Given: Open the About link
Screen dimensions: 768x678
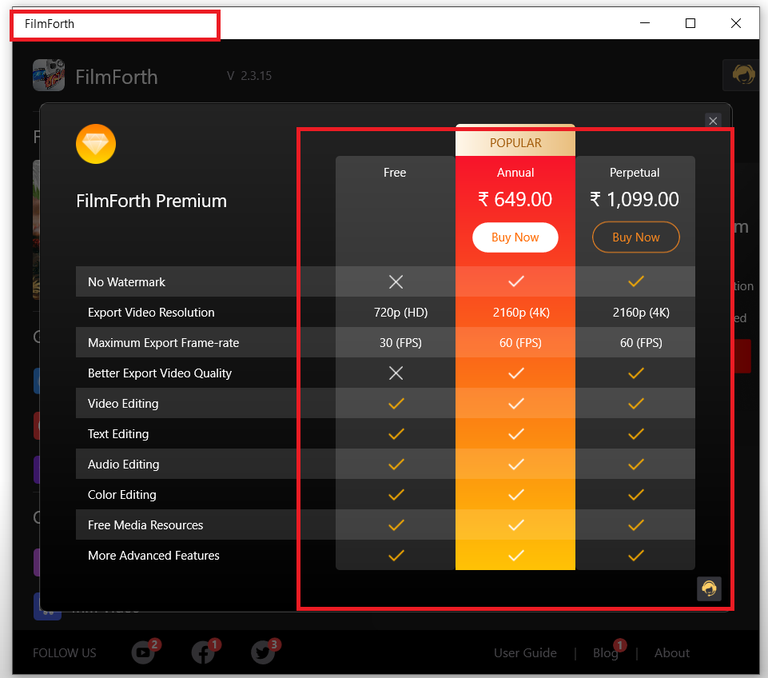Looking at the screenshot, I should pyautogui.click(x=672, y=653).
